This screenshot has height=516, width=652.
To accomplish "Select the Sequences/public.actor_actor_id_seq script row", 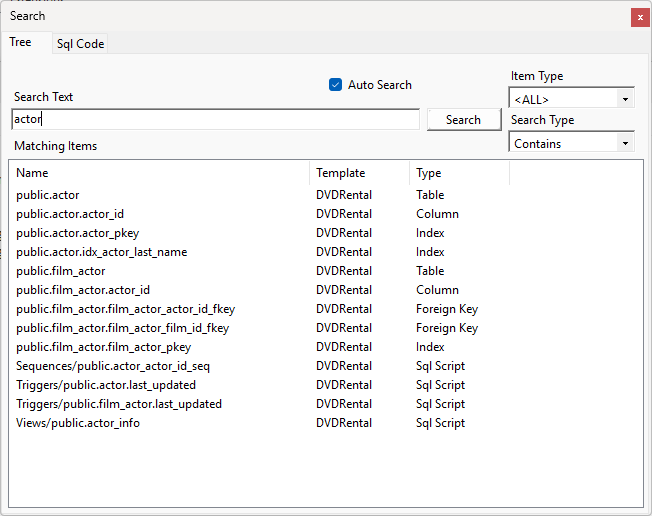I will pyautogui.click(x=113, y=366).
